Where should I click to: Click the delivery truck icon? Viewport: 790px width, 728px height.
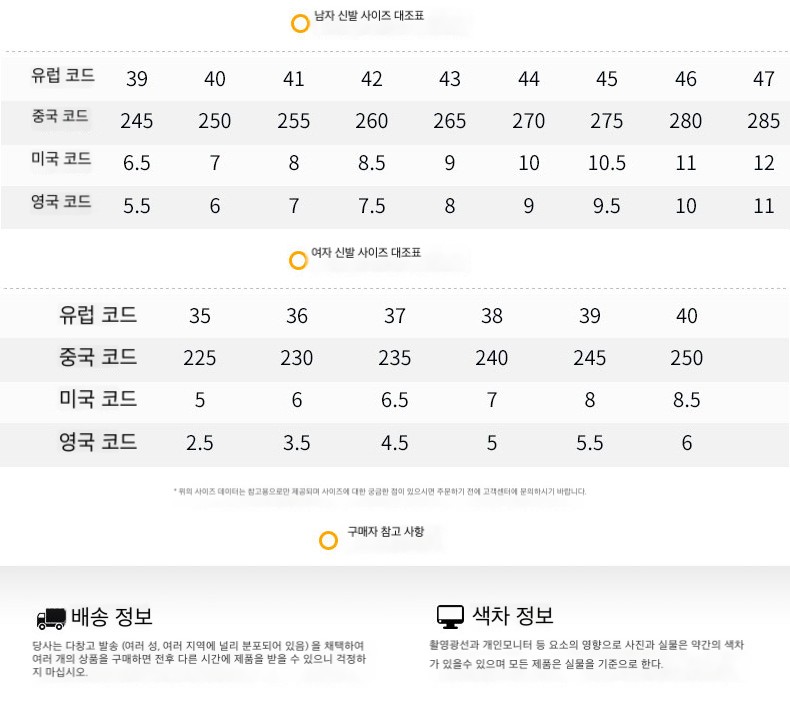pos(51,618)
